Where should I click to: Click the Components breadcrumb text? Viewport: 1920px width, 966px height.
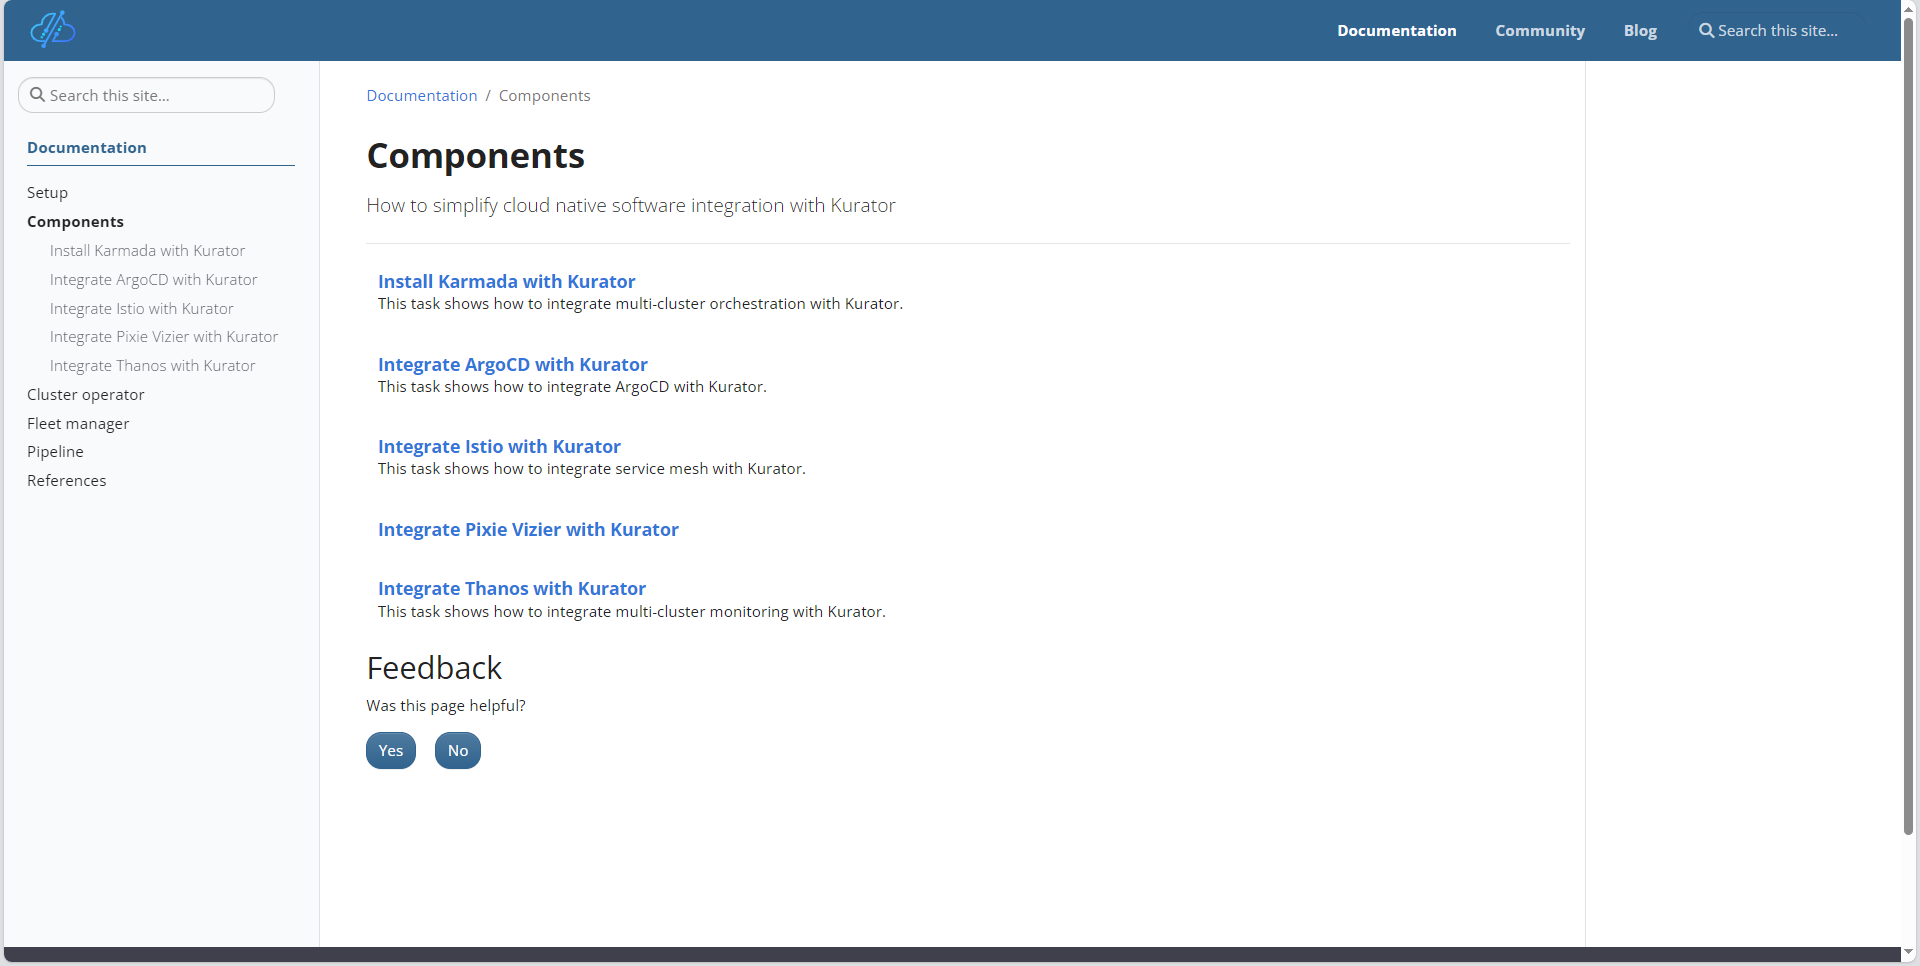pyautogui.click(x=544, y=96)
